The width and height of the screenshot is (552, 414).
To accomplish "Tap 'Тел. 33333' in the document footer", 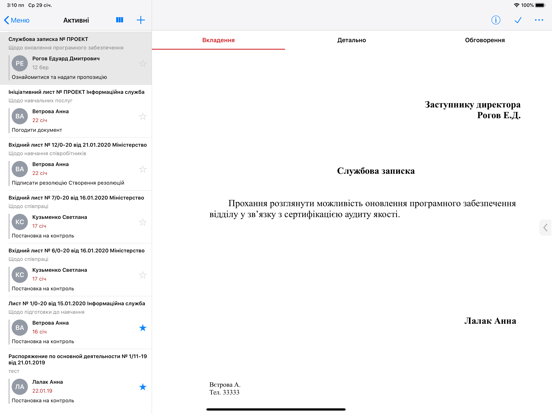I will point(224,392).
